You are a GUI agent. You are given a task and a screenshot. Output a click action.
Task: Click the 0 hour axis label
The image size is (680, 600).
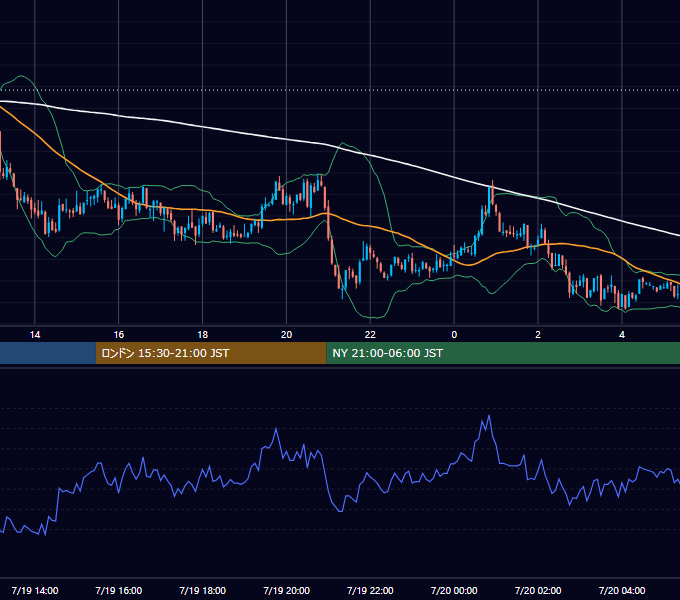tap(454, 335)
